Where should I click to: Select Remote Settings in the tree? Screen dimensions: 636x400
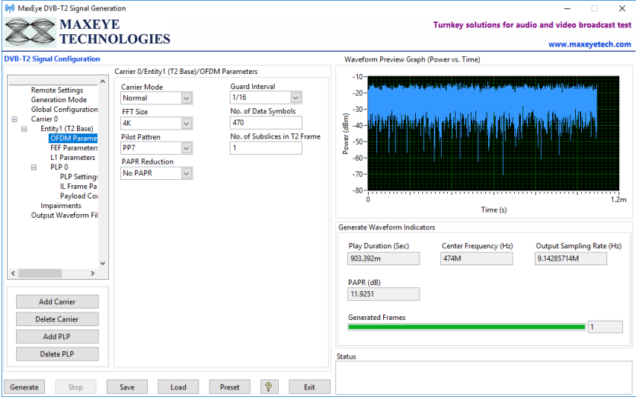pyautogui.click(x=57, y=90)
